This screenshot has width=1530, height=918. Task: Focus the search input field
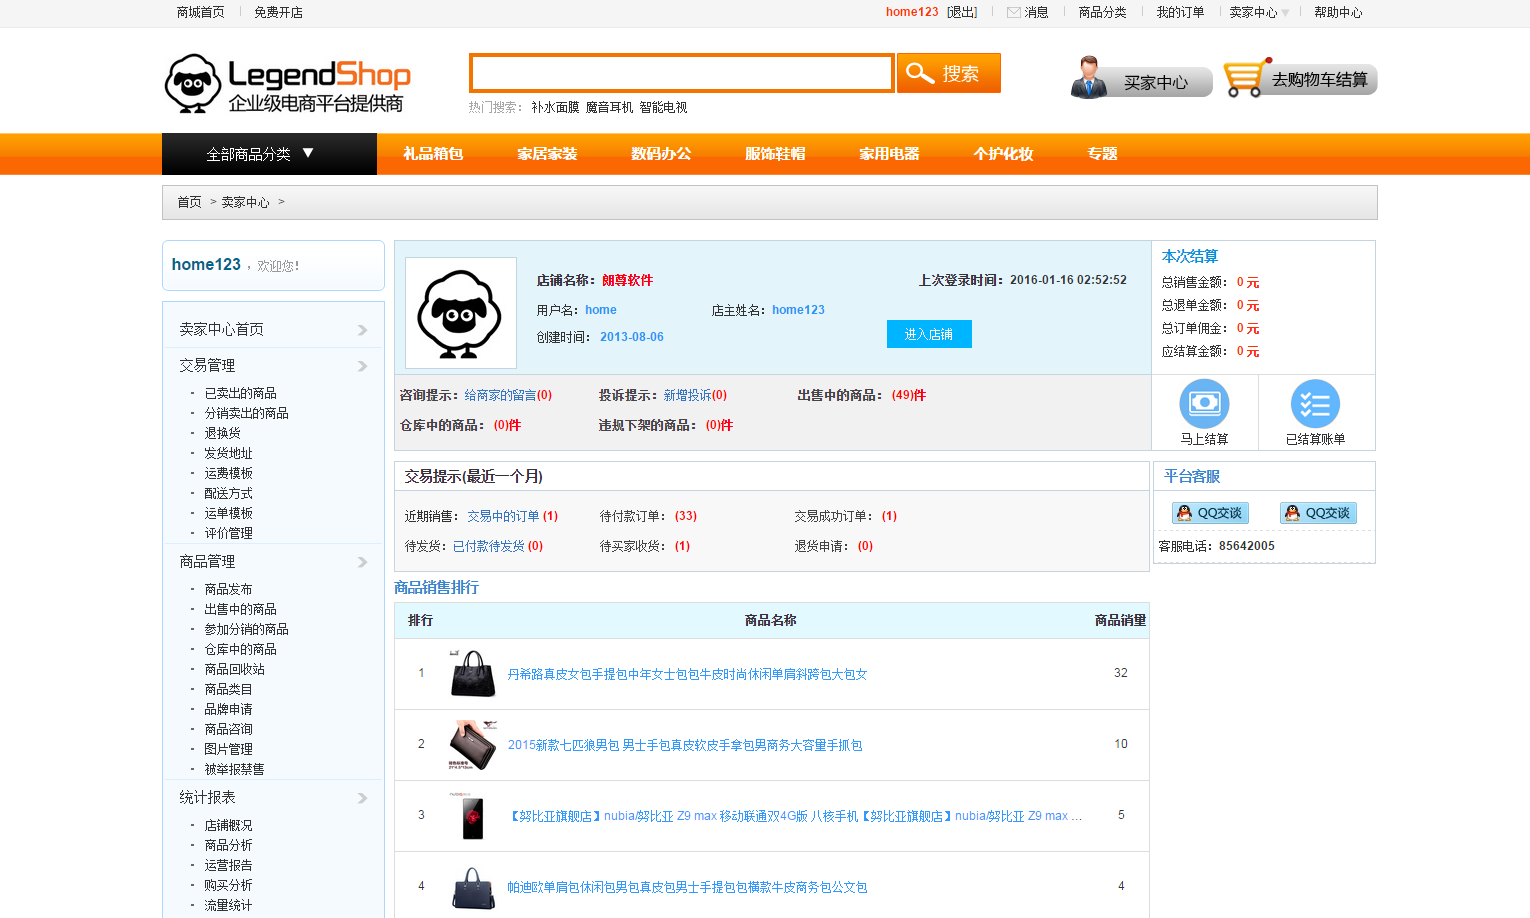[x=682, y=73]
